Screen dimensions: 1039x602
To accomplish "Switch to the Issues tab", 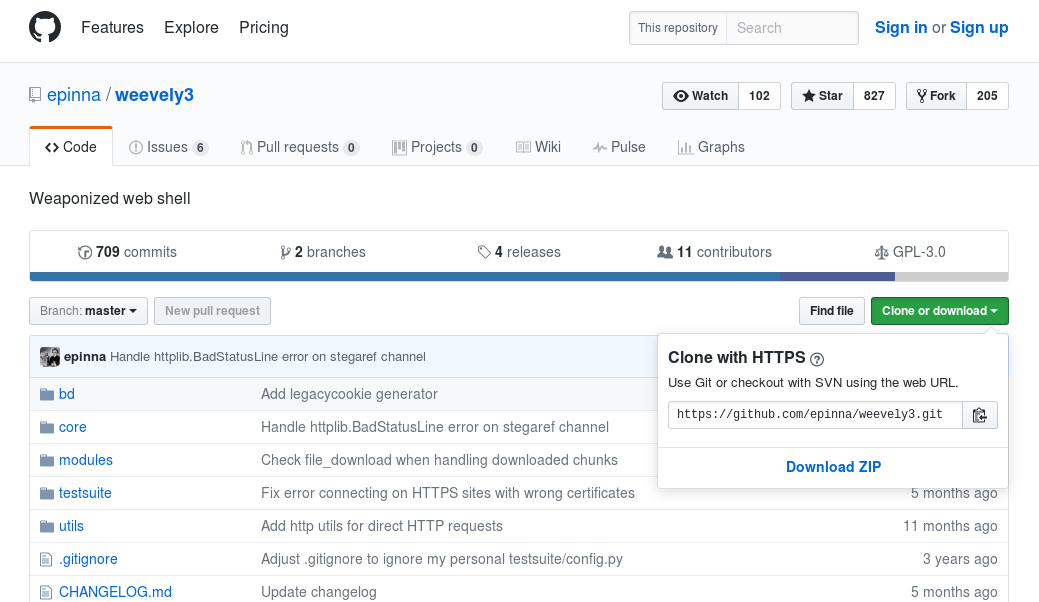I will pos(168,147).
